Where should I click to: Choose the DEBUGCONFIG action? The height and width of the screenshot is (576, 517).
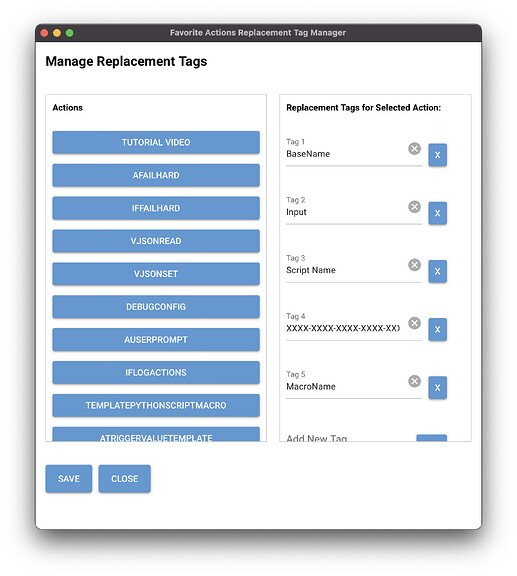[x=156, y=307]
